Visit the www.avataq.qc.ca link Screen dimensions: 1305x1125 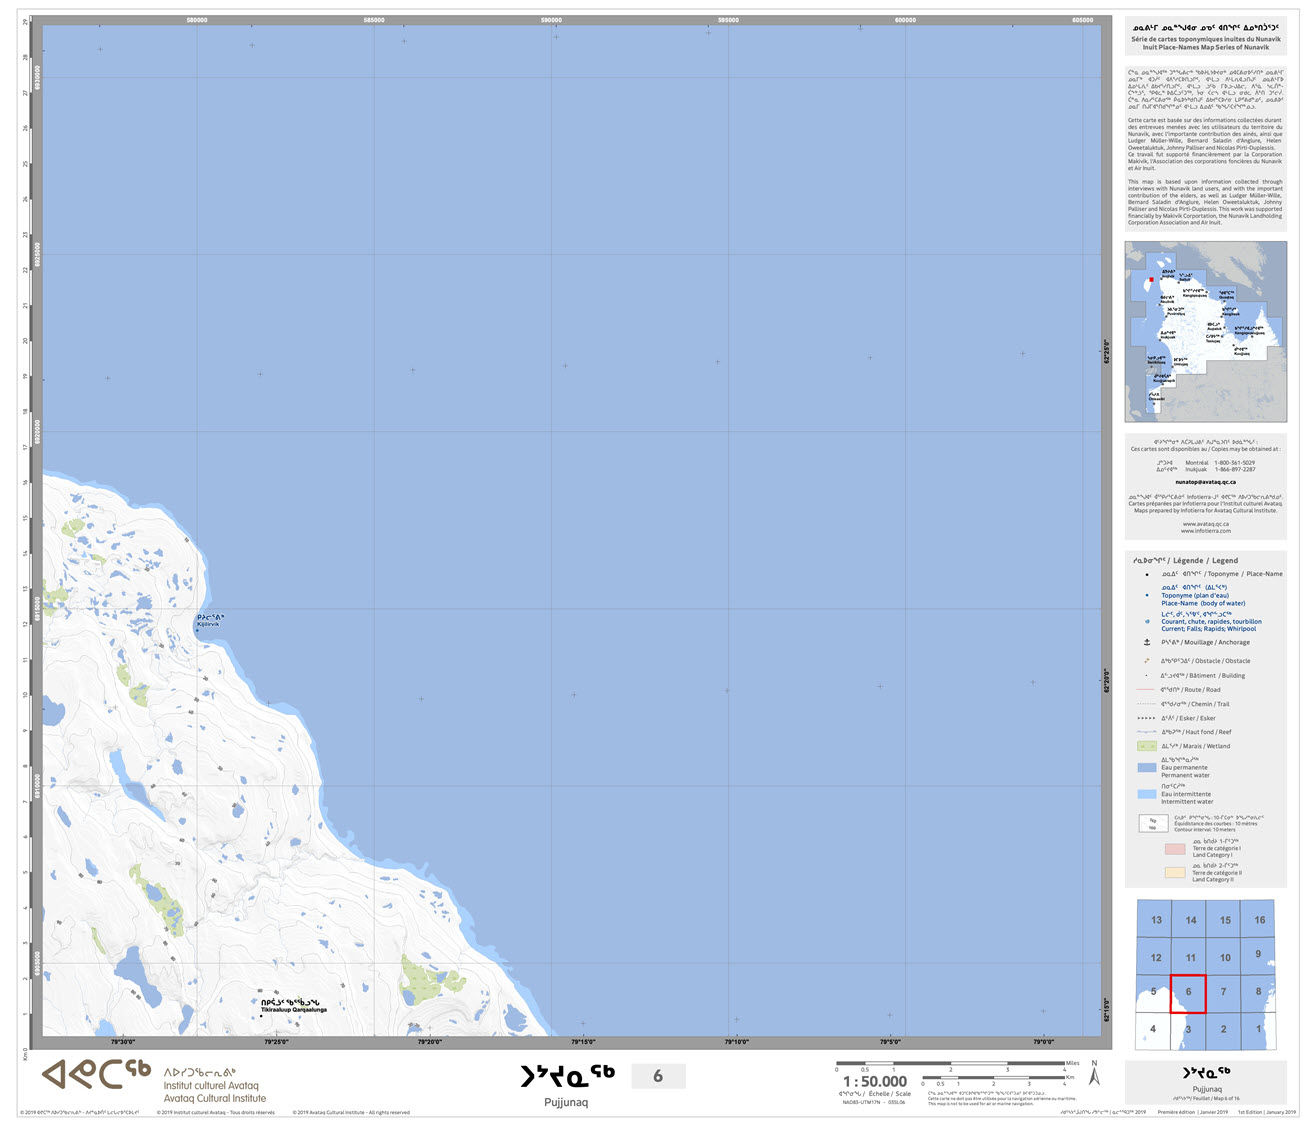[x=1204, y=523]
